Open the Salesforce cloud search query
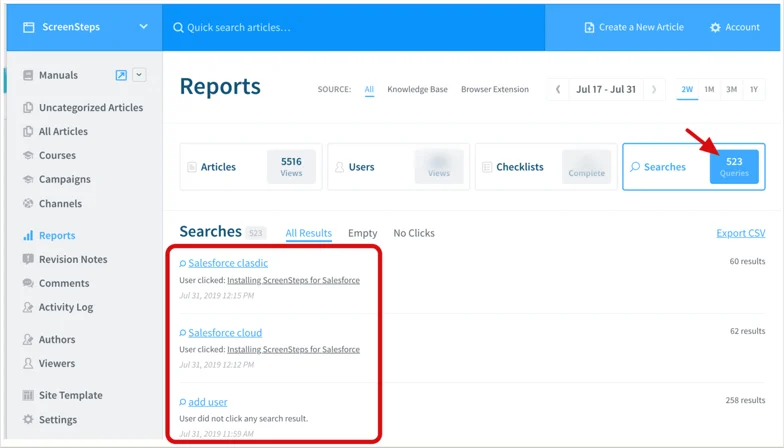Viewport: 784px width, 448px height. (225, 333)
